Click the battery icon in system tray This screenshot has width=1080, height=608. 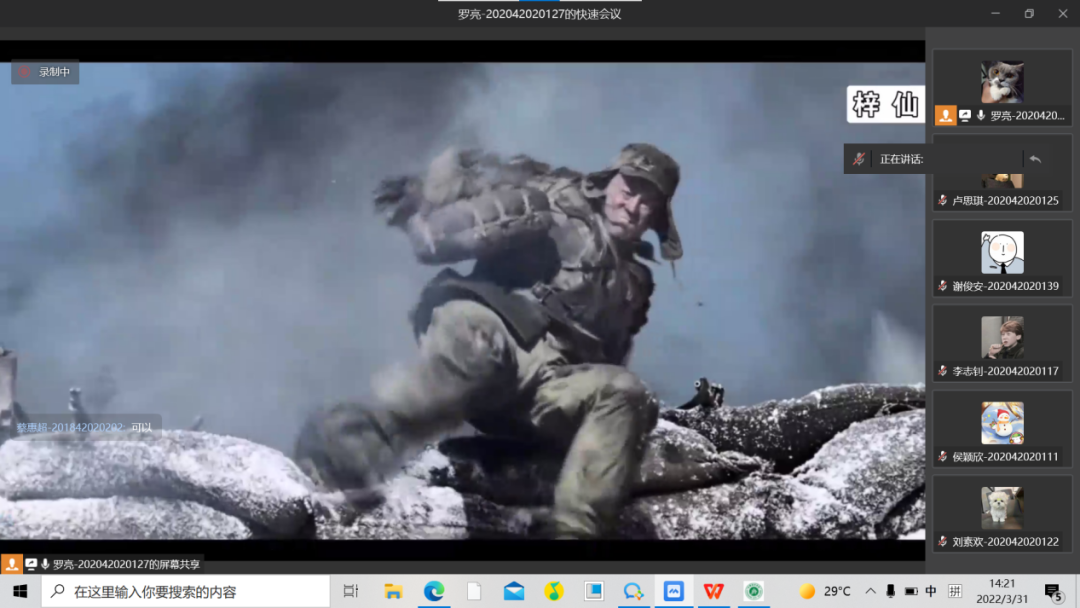[x=911, y=591]
